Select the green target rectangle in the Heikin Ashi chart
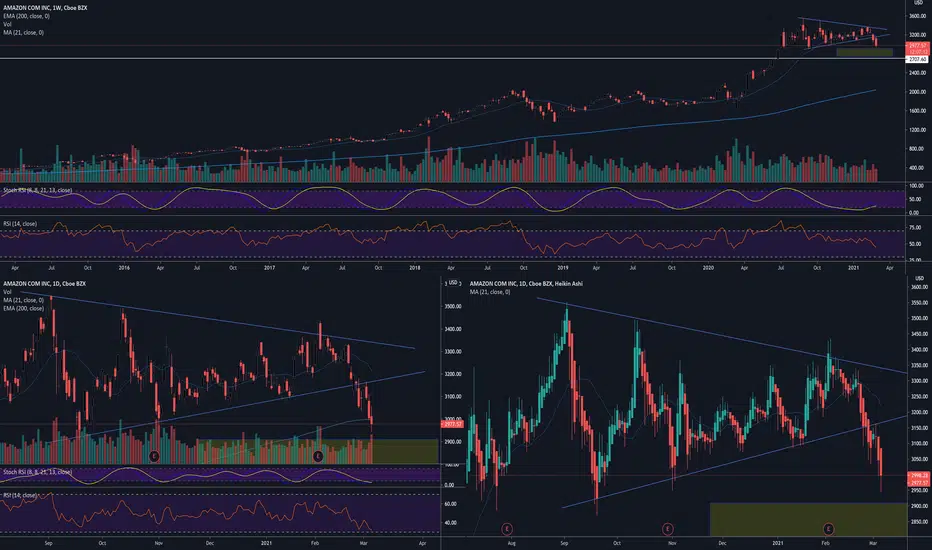932x550 pixels. 808,520
